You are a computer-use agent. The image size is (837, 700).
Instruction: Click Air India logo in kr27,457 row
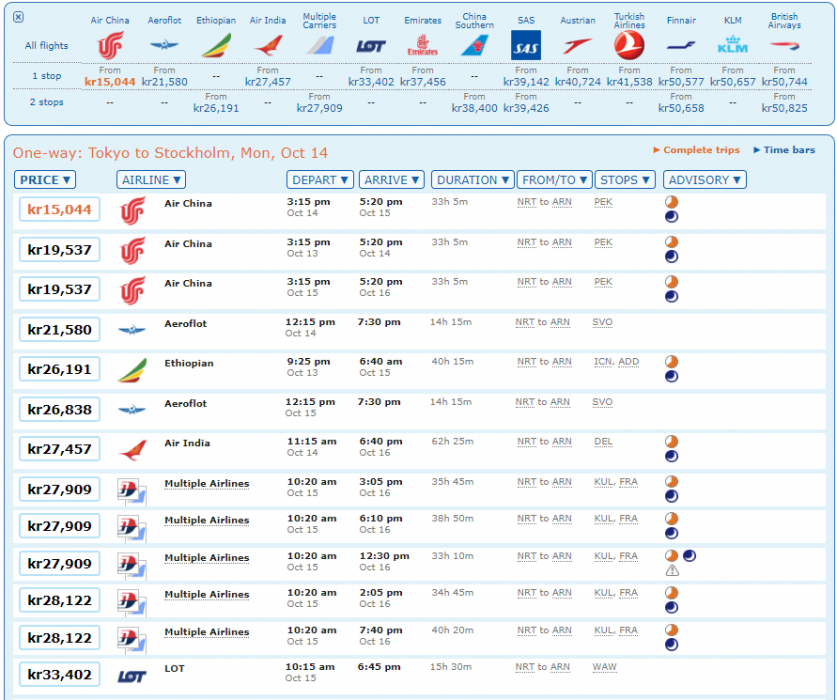click(132, 450)
